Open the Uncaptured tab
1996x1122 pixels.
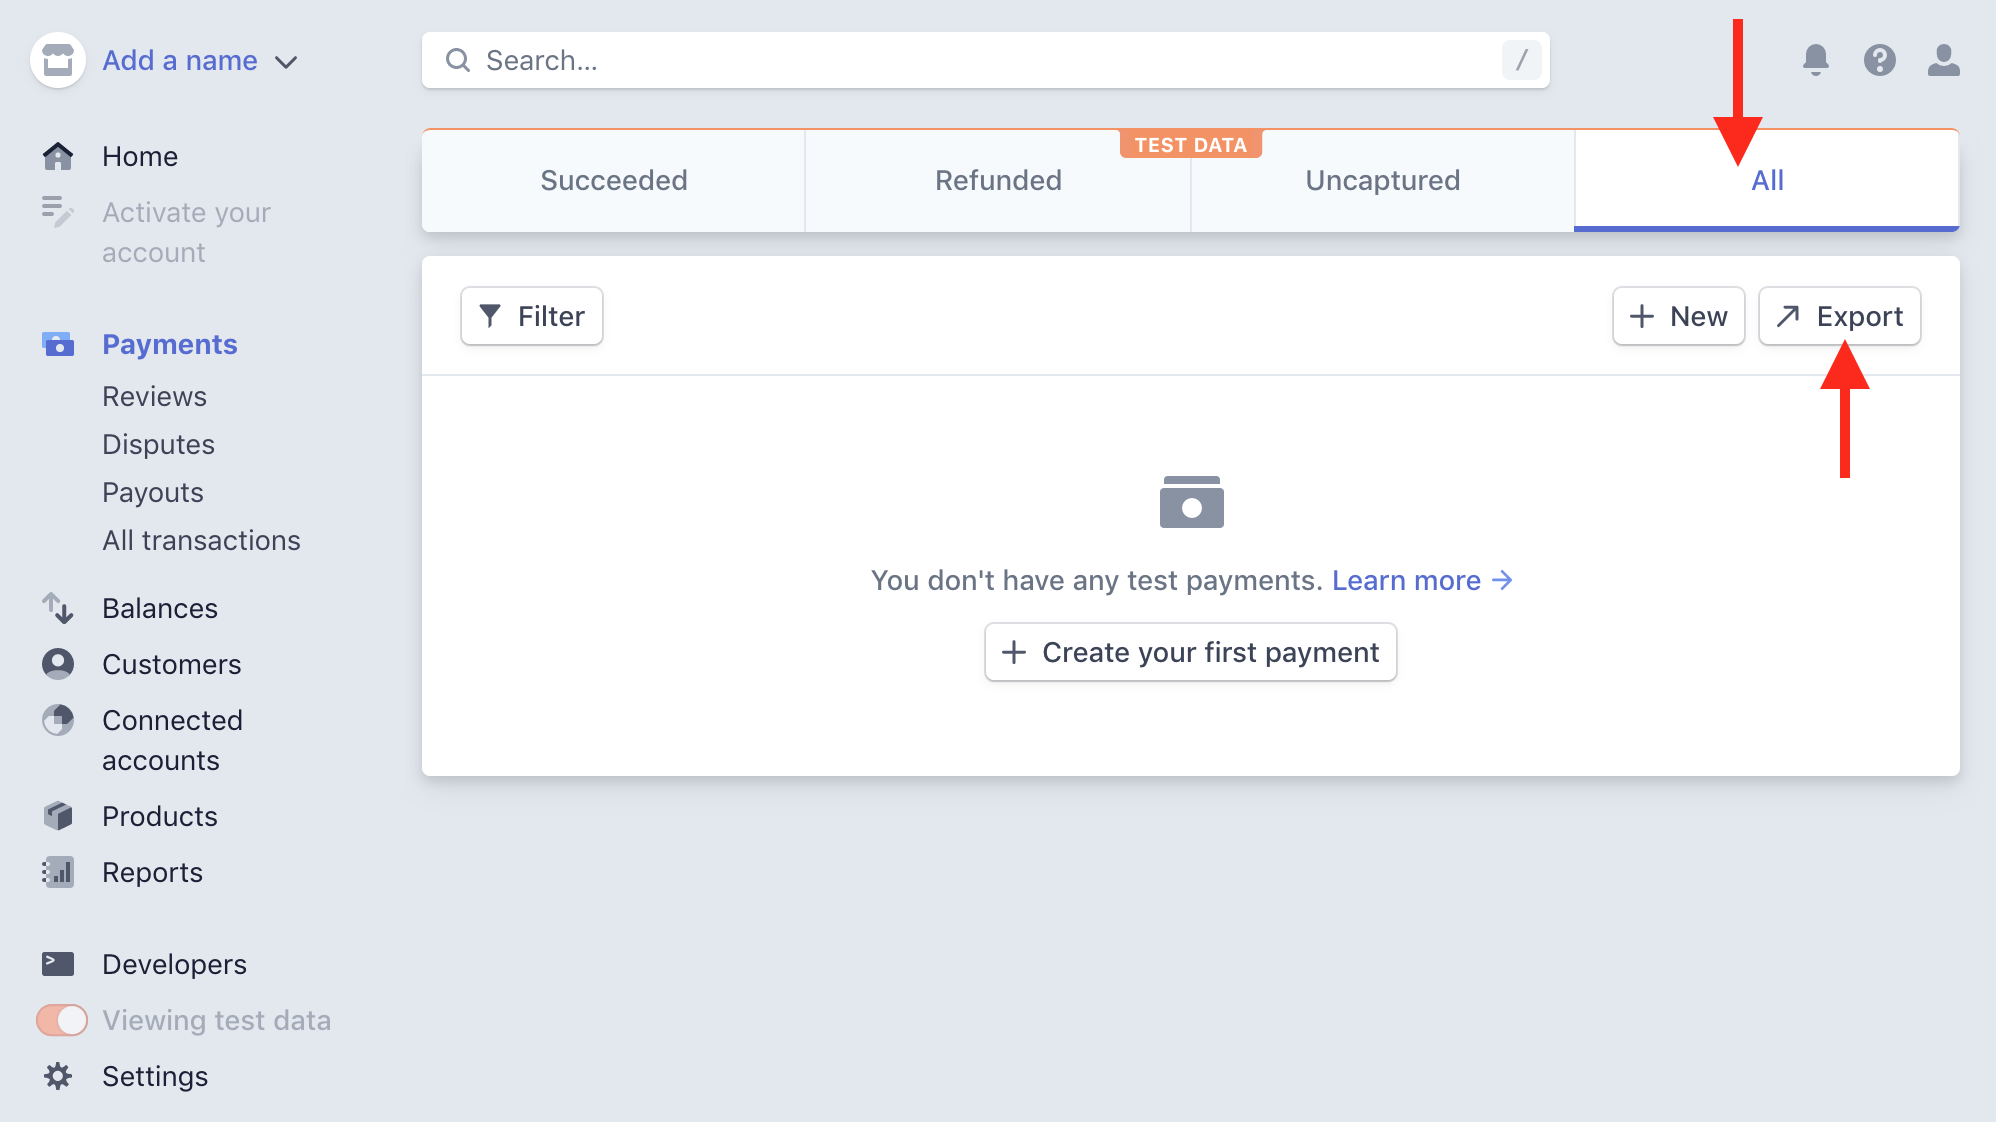click(x=1382, y=181)
